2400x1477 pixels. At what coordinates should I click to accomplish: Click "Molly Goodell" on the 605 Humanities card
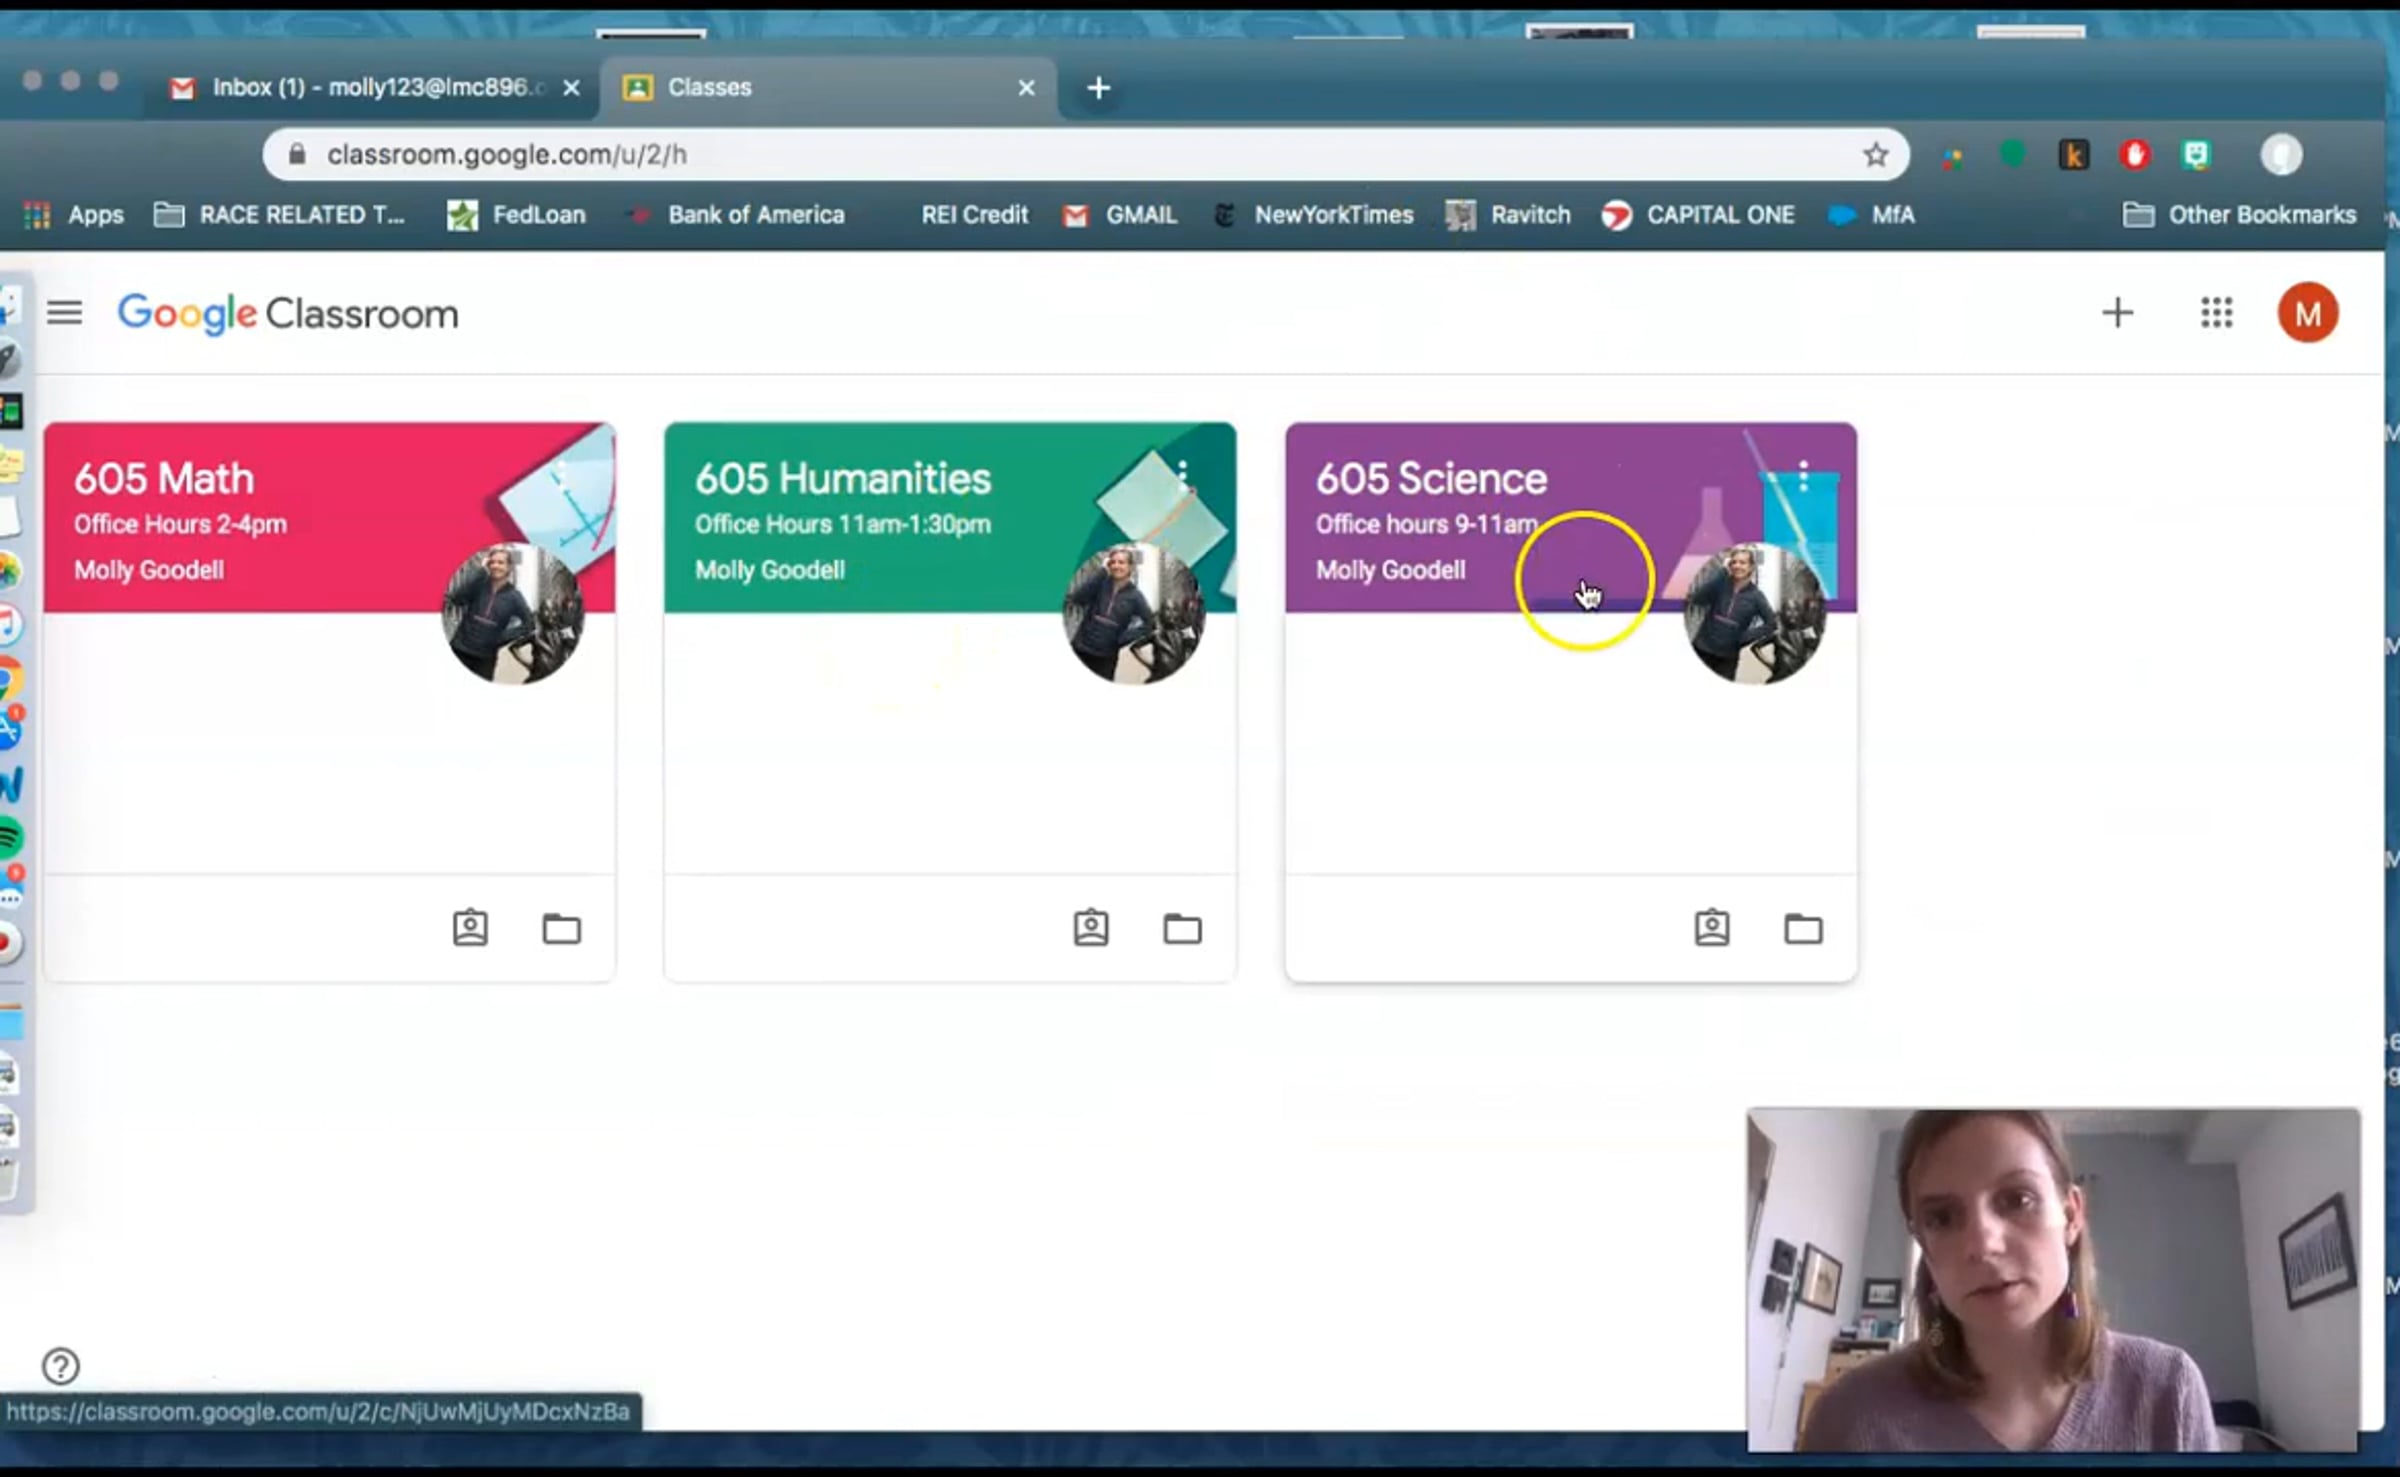[770, 570]
